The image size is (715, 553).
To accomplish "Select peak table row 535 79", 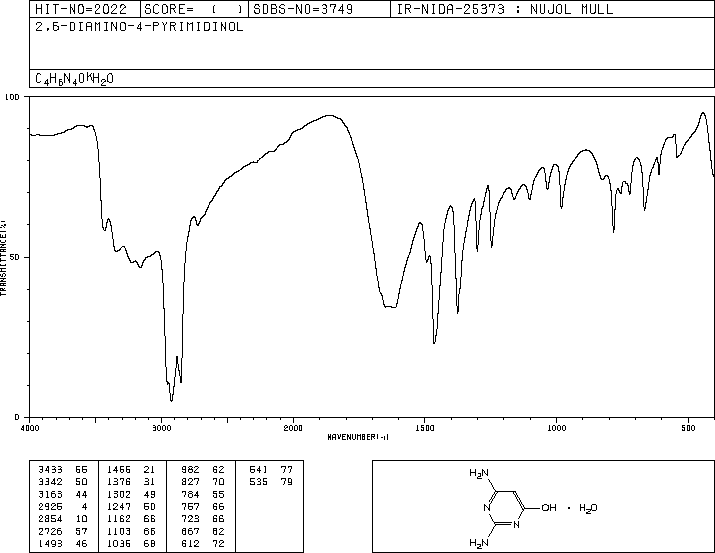I will [271, 481].
